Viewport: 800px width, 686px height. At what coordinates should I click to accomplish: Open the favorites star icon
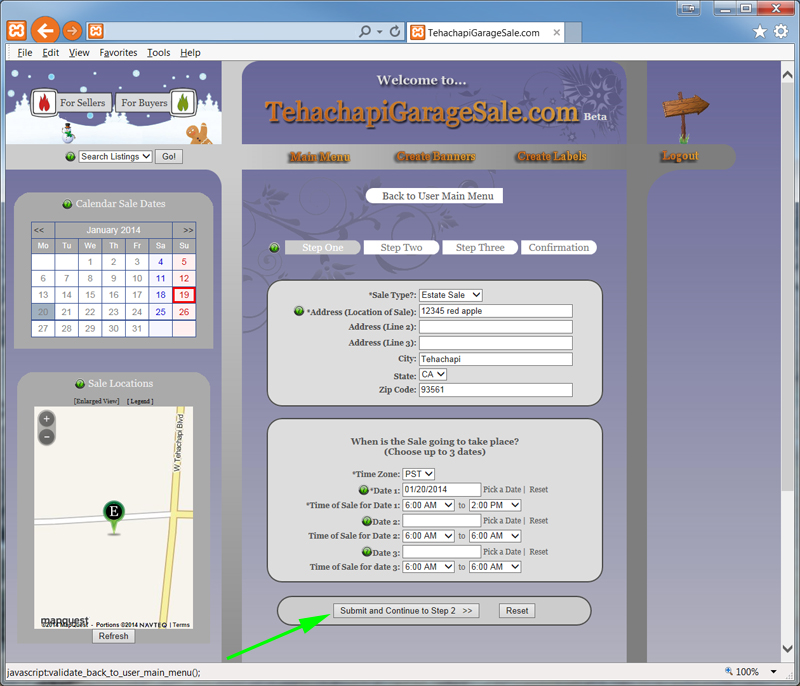tap(760, 32)
